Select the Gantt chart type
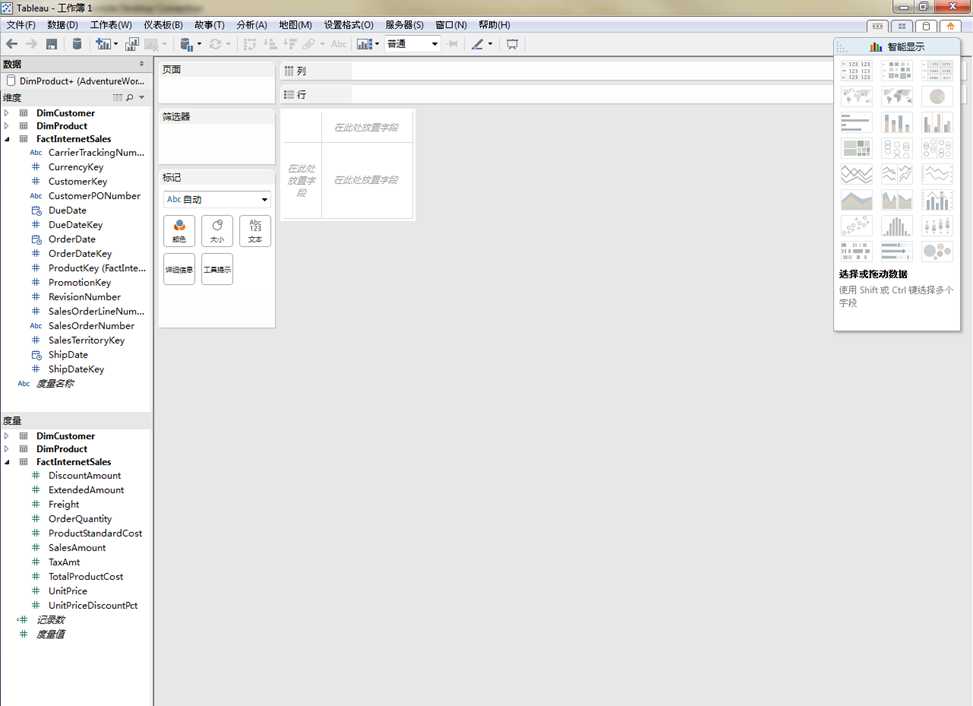This screenshot has height=706, width=973. [x=856, y=251]
